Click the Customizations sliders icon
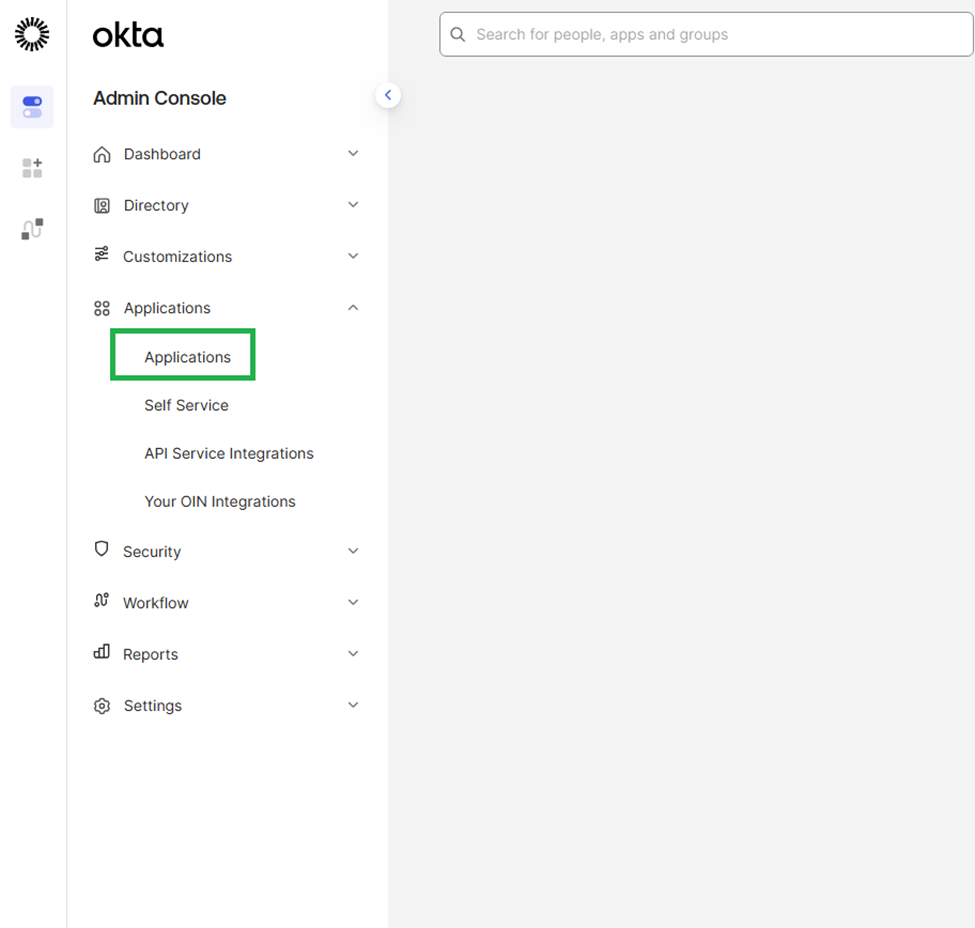This screenshot has width=975, height=928. [101, 254]
